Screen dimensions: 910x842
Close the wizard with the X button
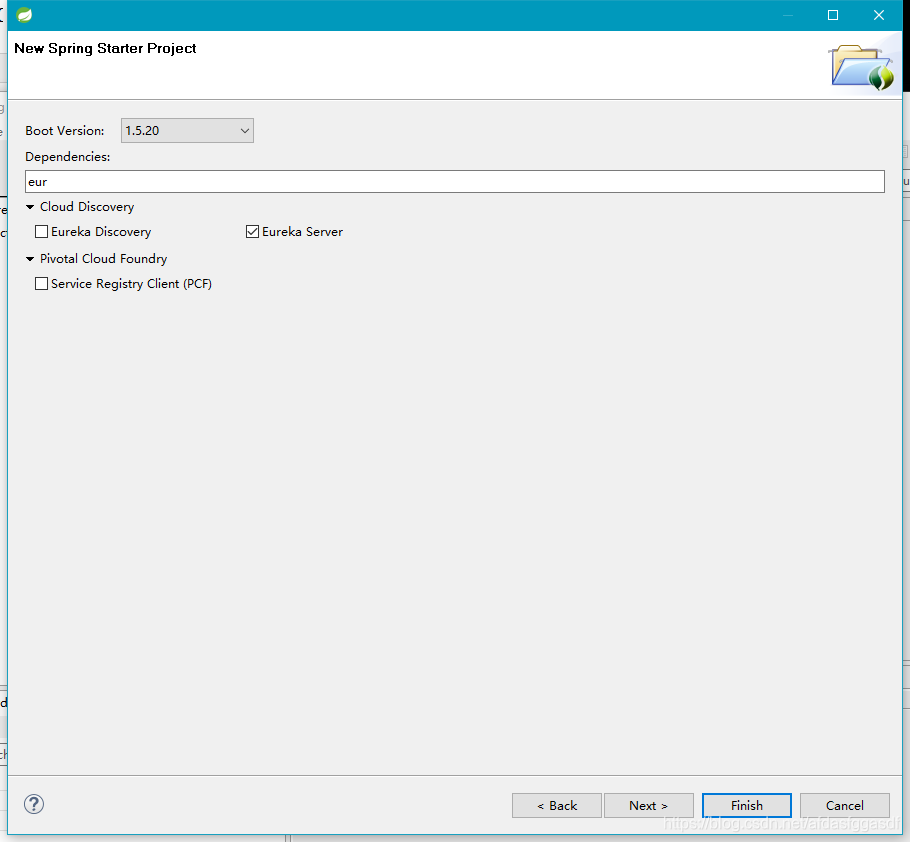[x=879, y=15]
